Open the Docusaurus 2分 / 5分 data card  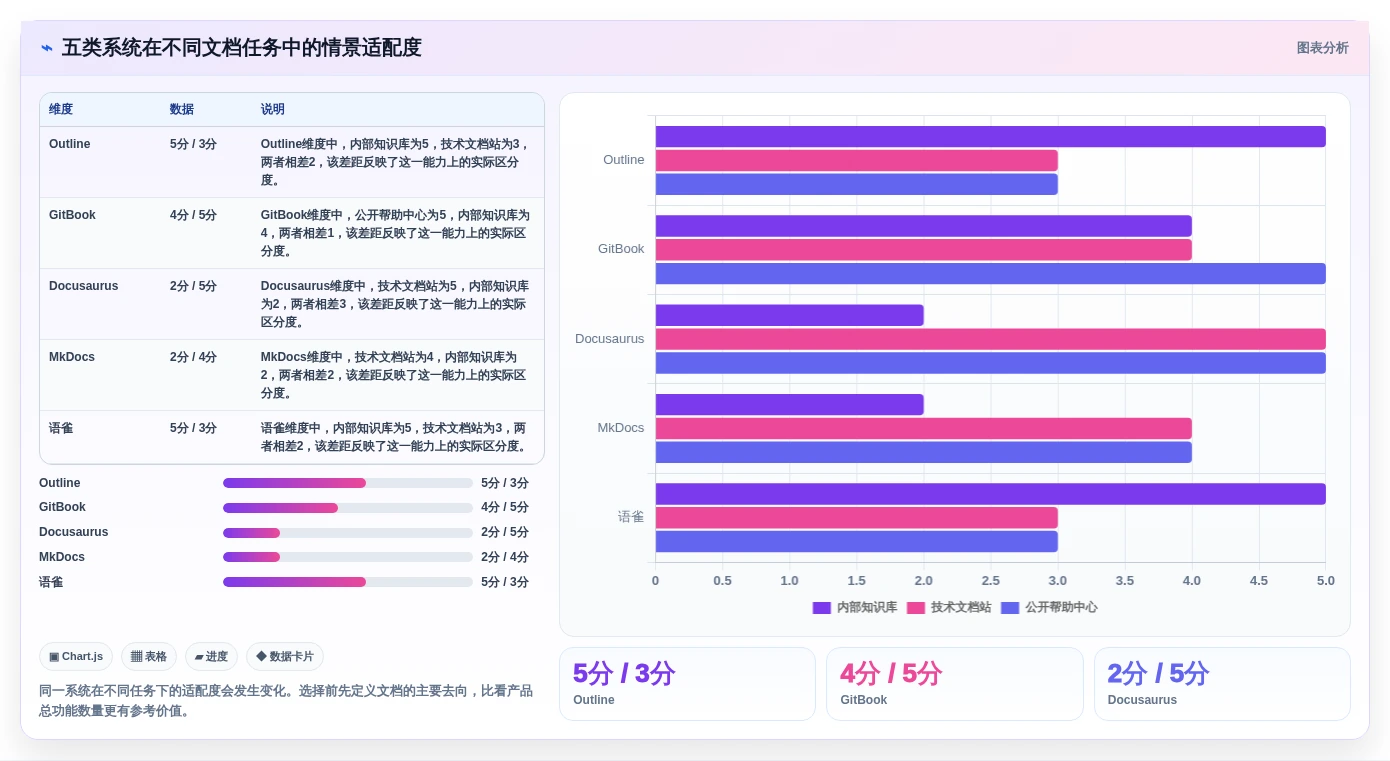[1222, 684]
